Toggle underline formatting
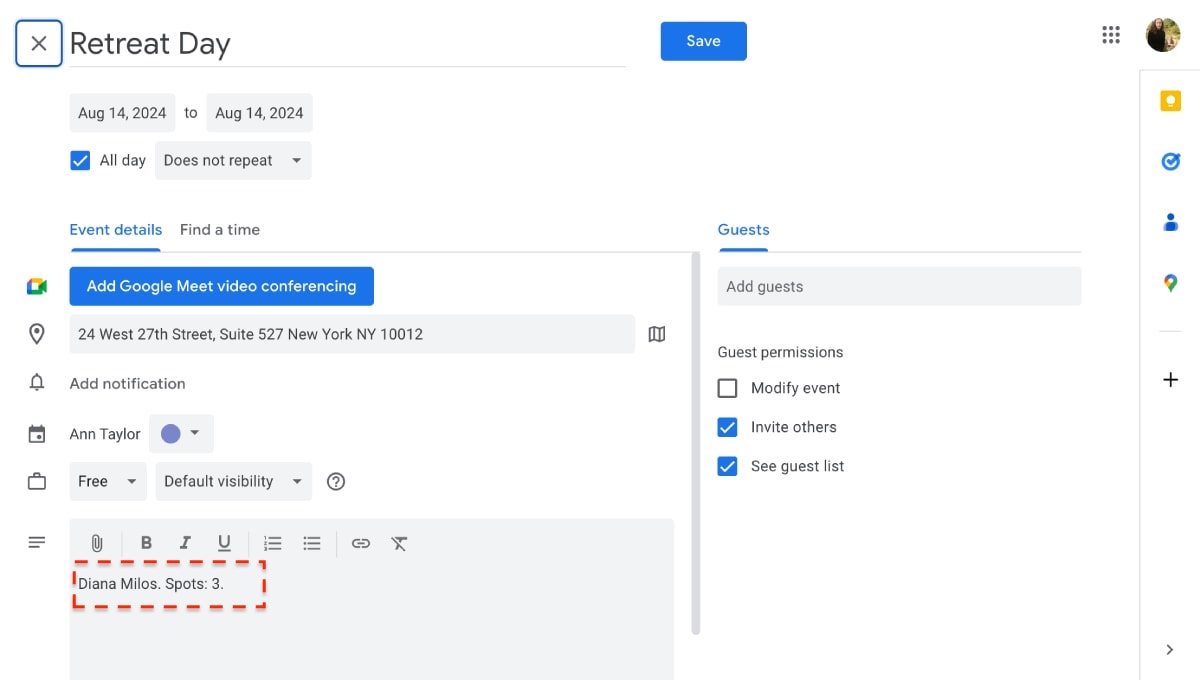 (224, 543)
